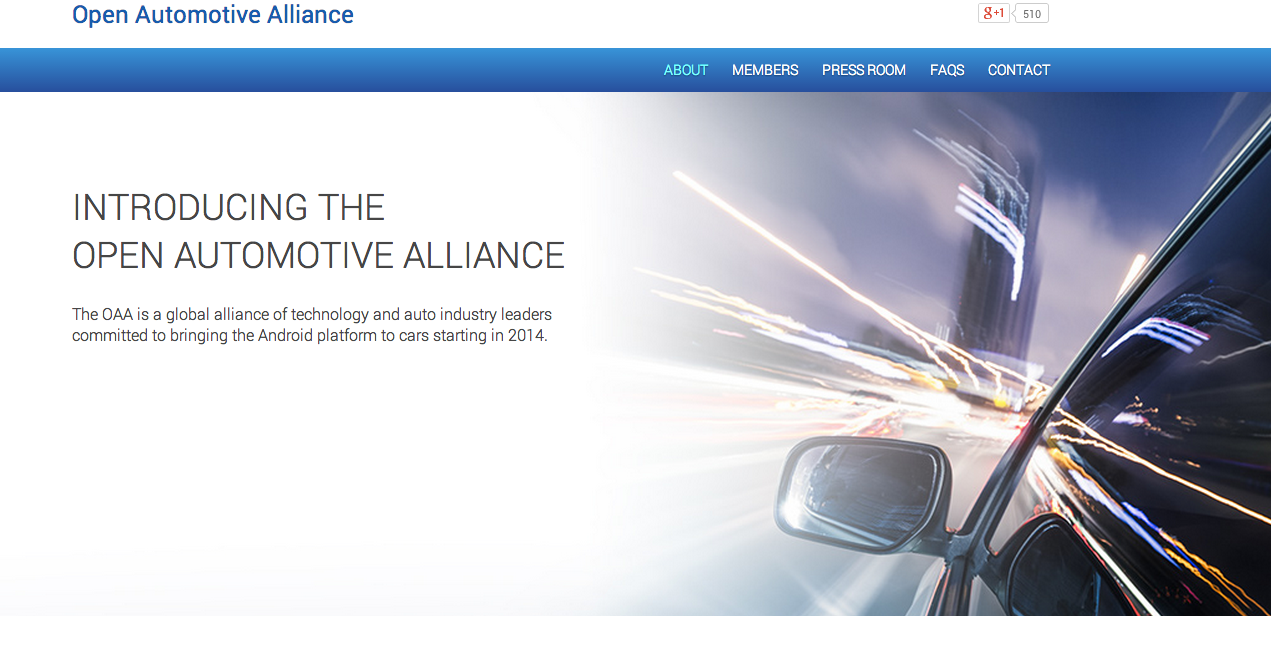Click the 510 share count bubble

click(1032, 14)
